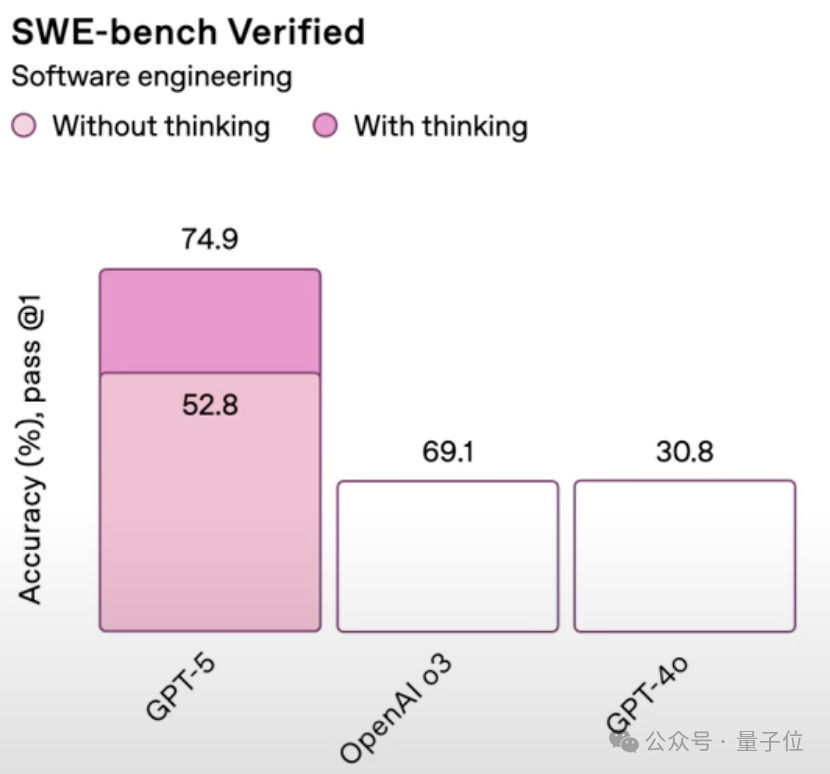Viewport: 830px width, 774px height.
Task: Click the 52.8 value label
Action: pos(210,406)
